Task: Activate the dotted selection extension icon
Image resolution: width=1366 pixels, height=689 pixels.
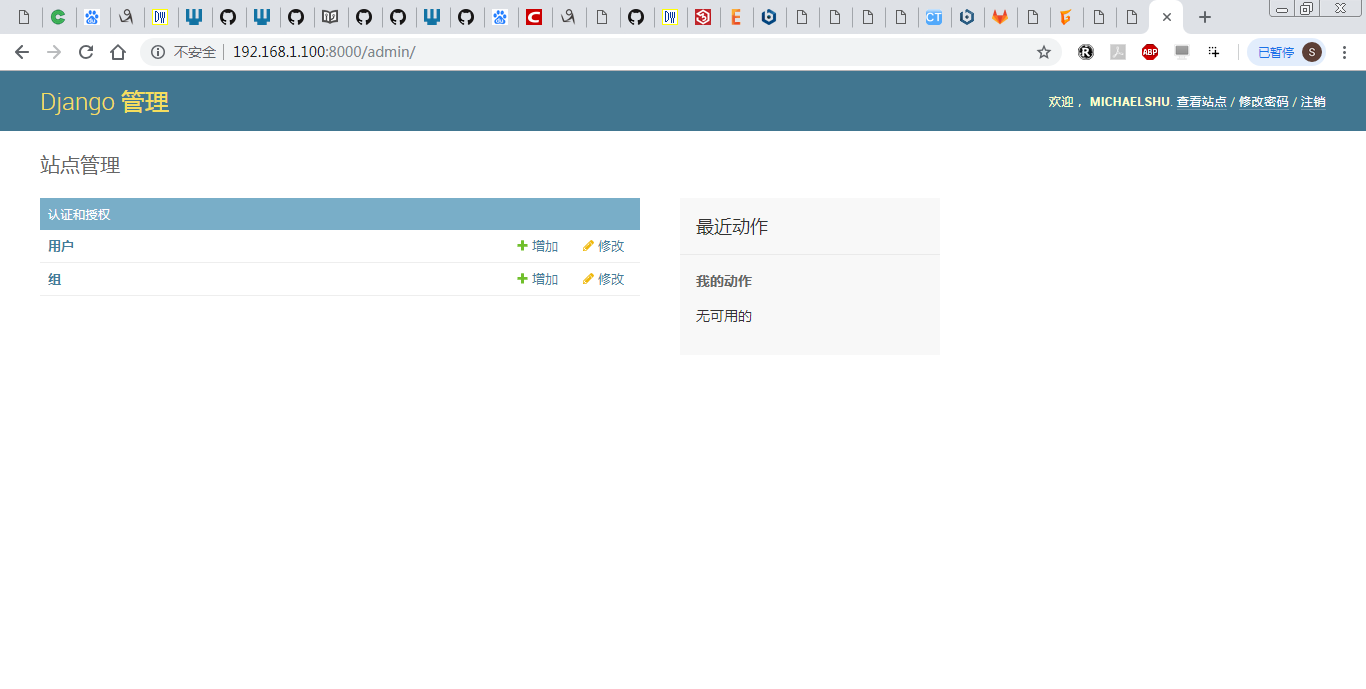Action: coord(1214,52)
